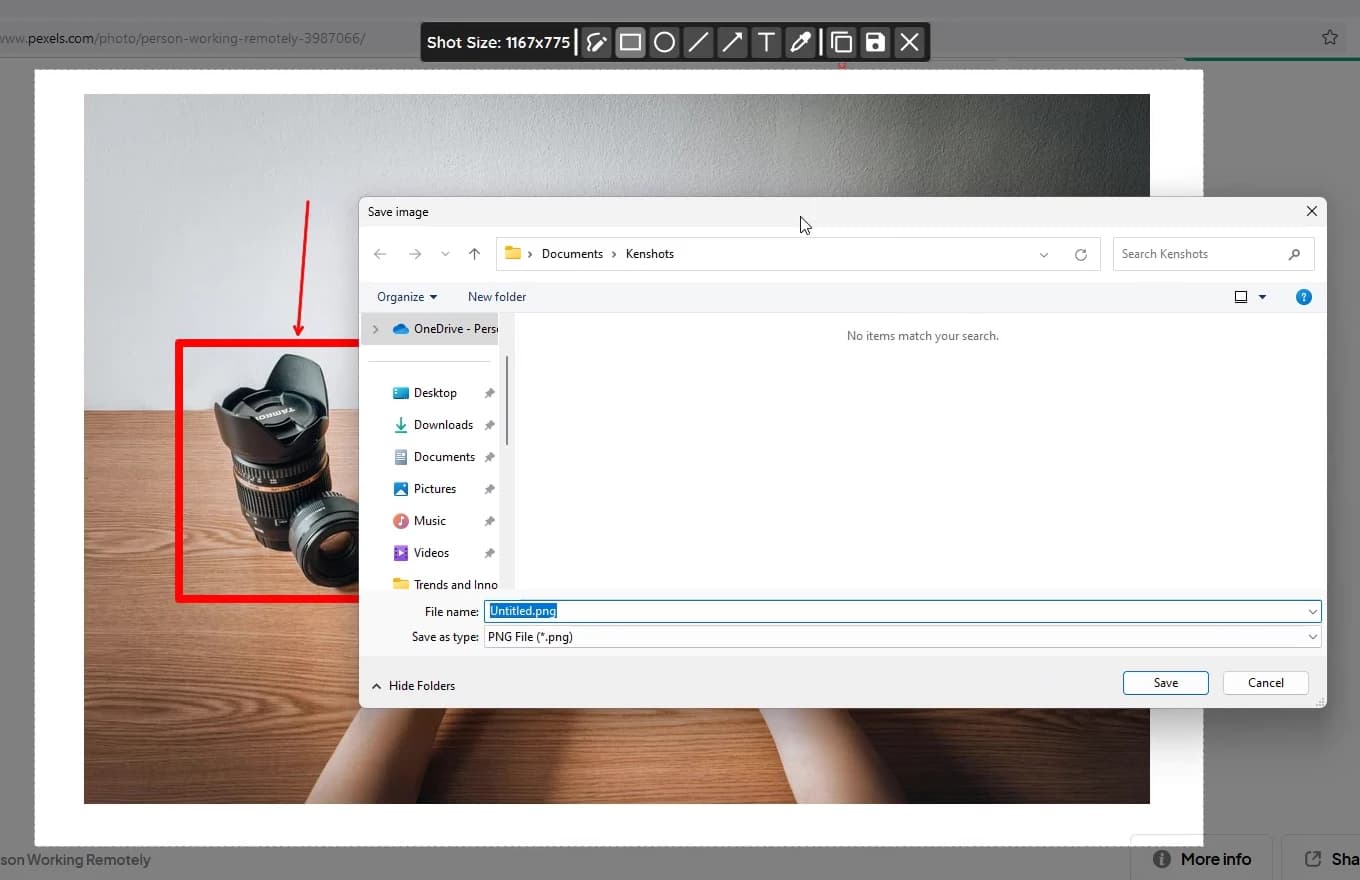The width and height of the screenshot is (1360, 880).
Task: Open the Organize menu
Action: click(x=406, y=297)
